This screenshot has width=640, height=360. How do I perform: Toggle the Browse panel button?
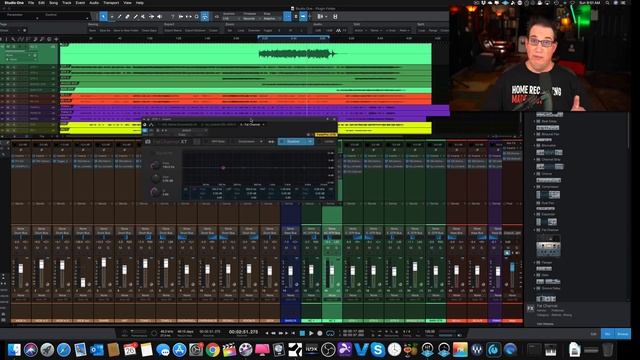coord(622,334)
